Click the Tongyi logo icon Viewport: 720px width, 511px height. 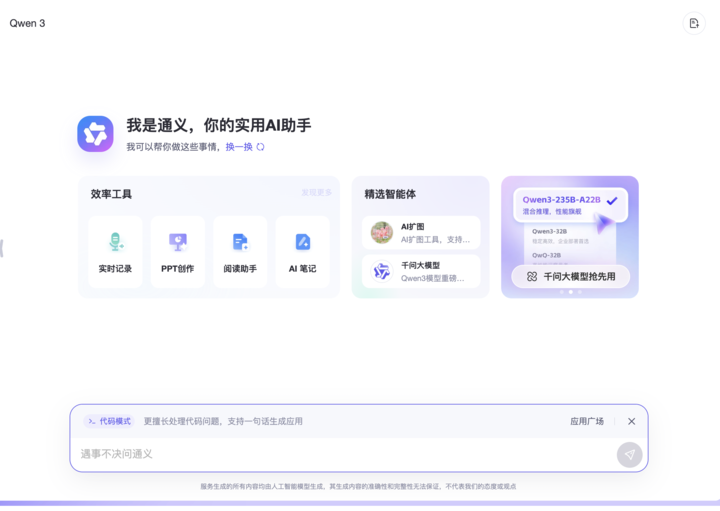pyautogui.click(x=96, y=134)
